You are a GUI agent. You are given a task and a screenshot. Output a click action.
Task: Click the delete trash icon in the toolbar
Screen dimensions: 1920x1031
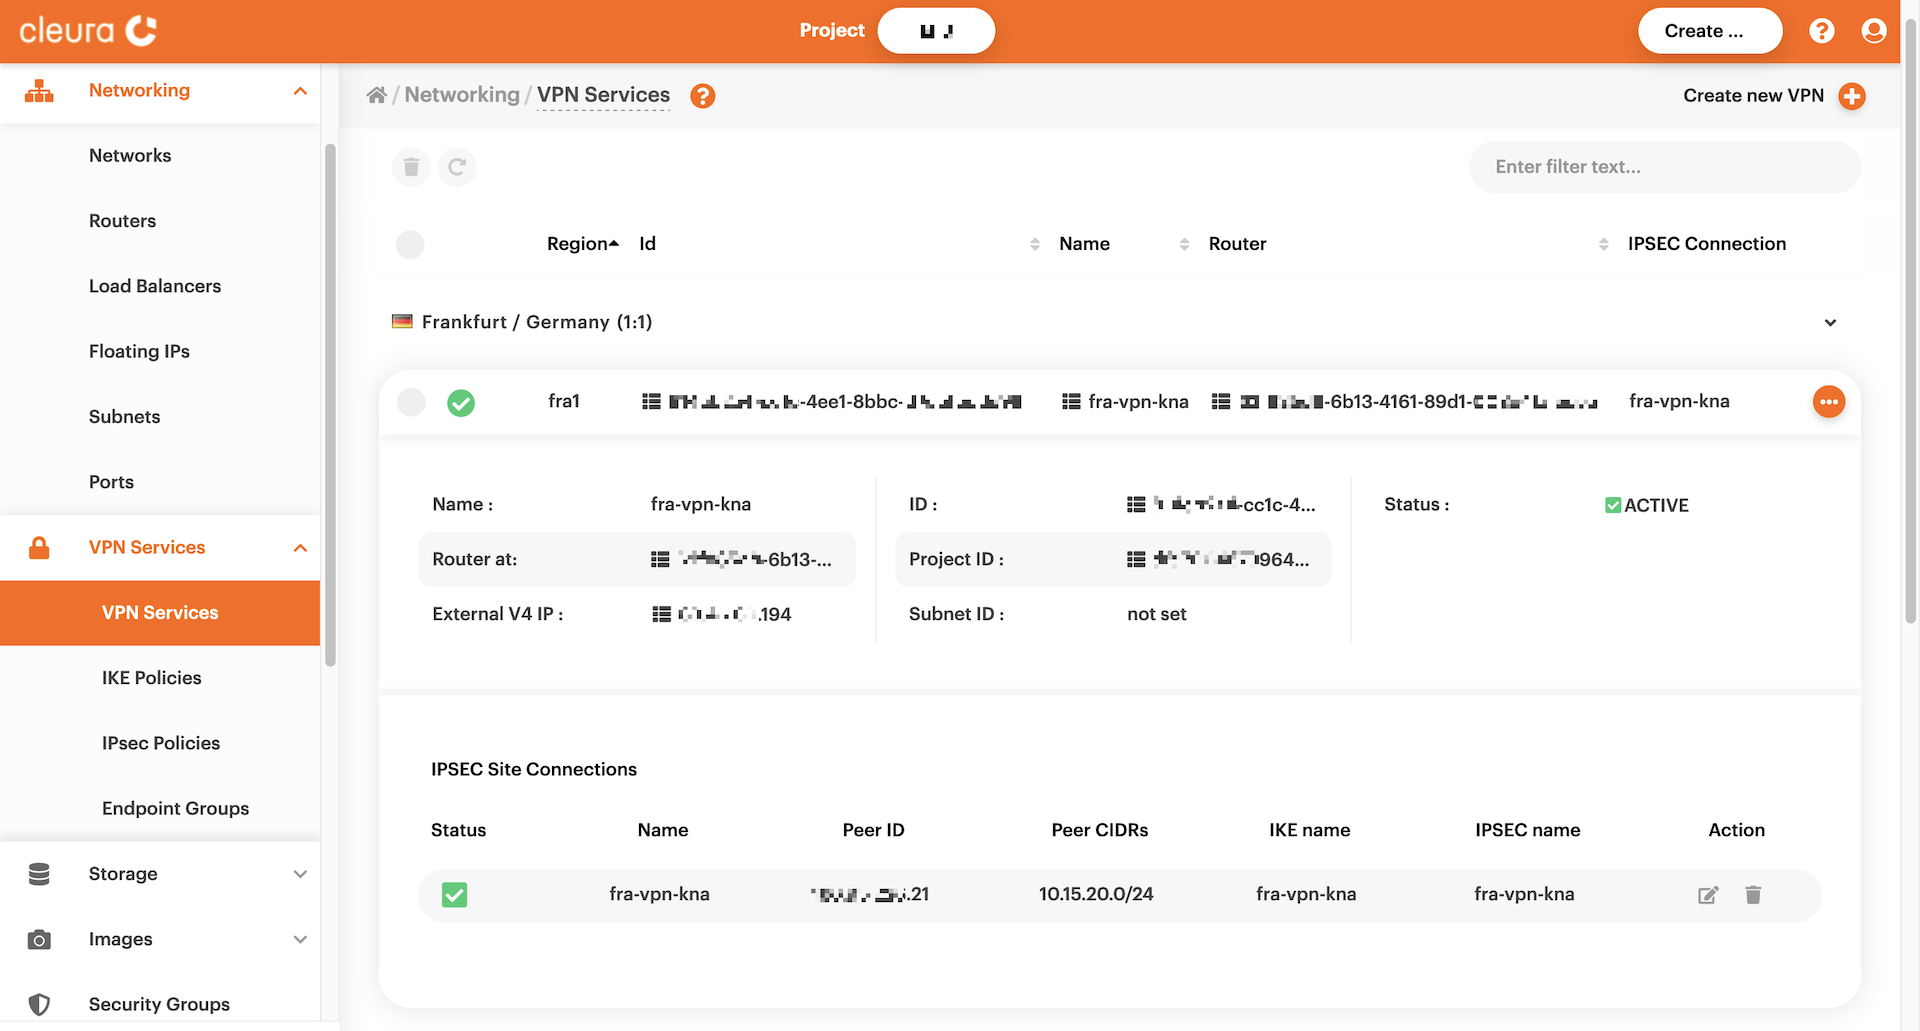(411, 167)
